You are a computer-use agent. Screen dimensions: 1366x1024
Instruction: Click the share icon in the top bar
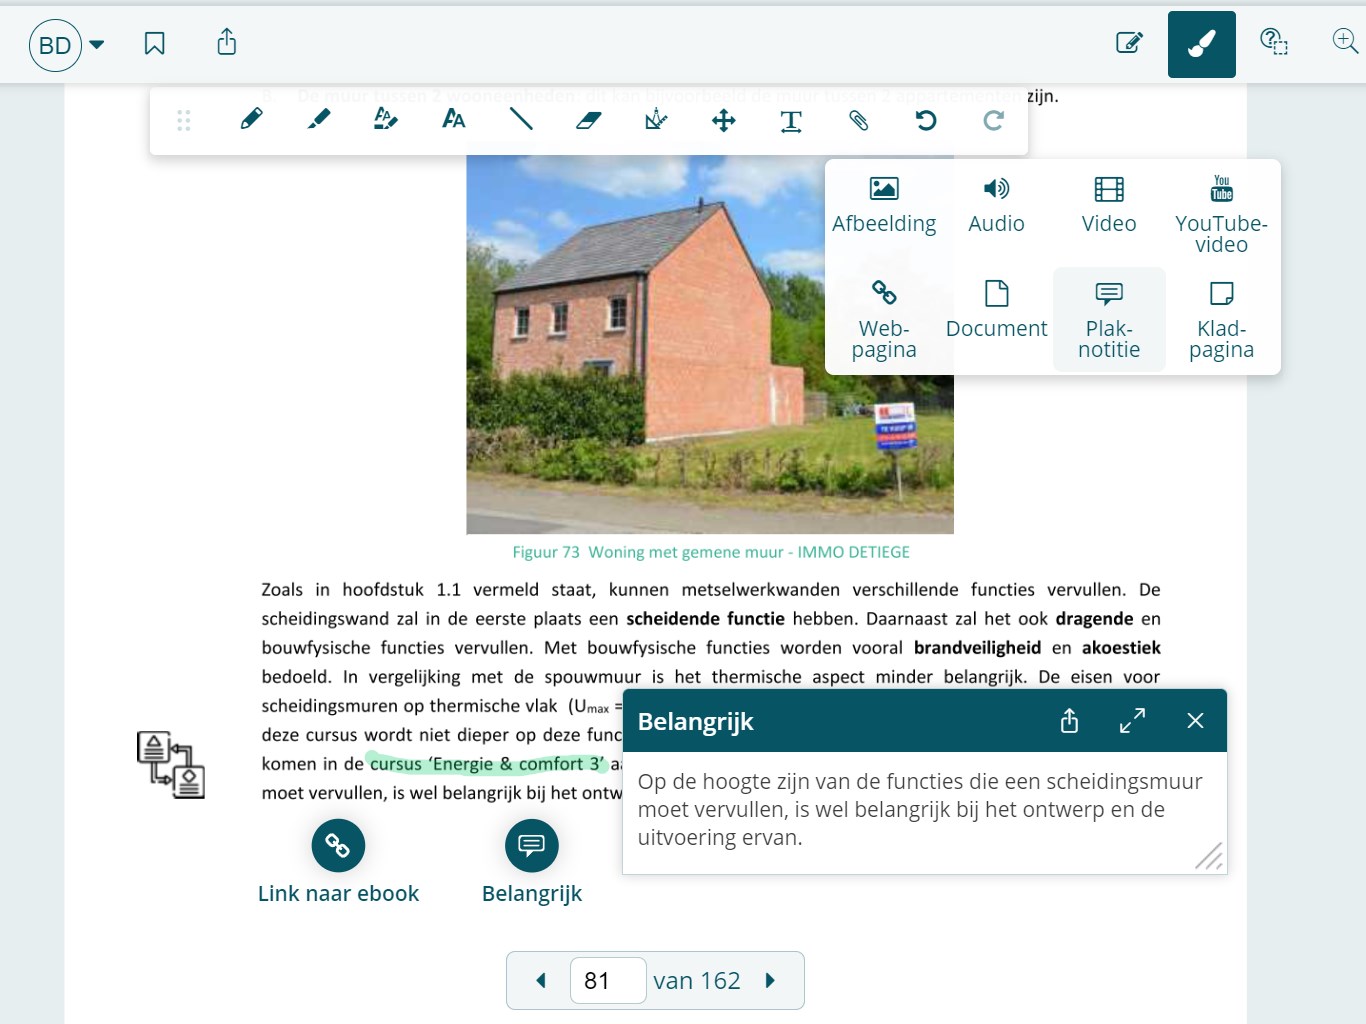227,42
